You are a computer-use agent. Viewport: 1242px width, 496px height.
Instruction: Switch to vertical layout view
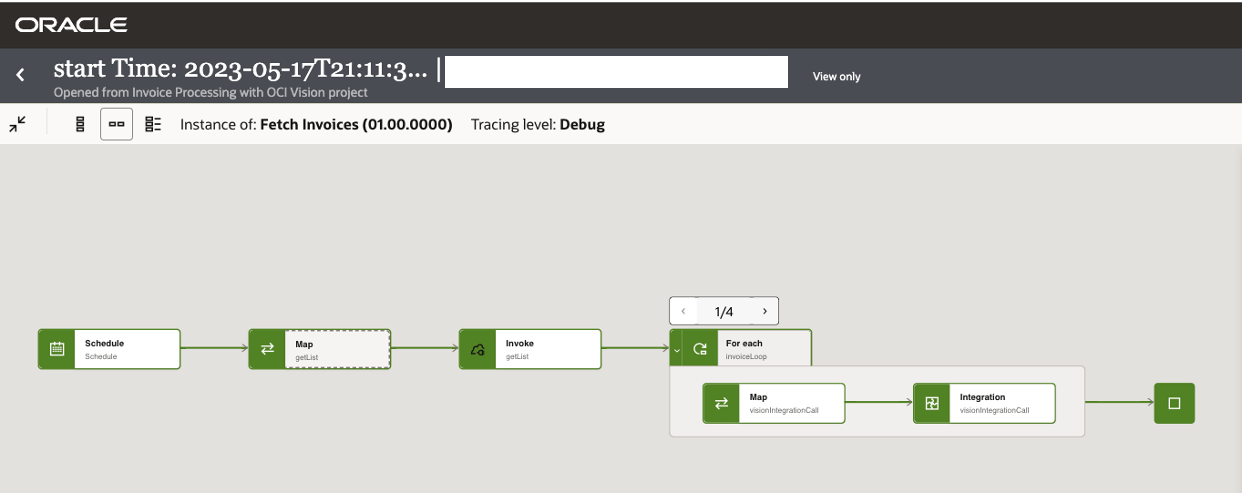[81, 124]
